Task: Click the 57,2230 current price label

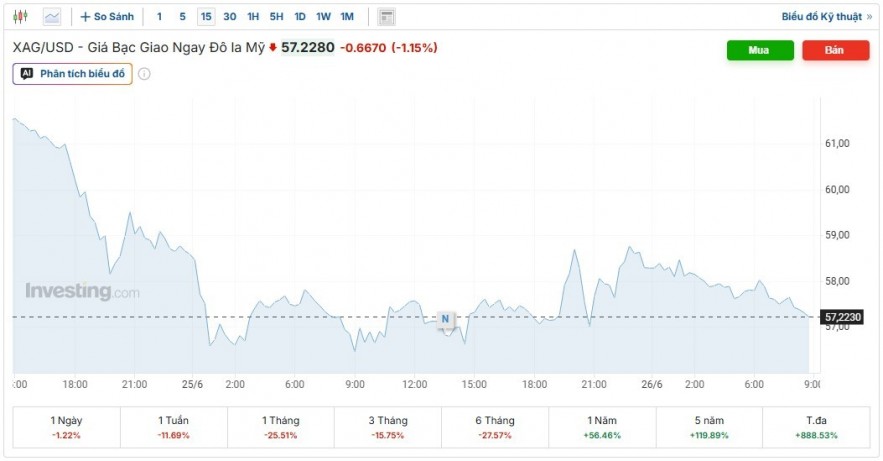Action: (x=842, y=317)
